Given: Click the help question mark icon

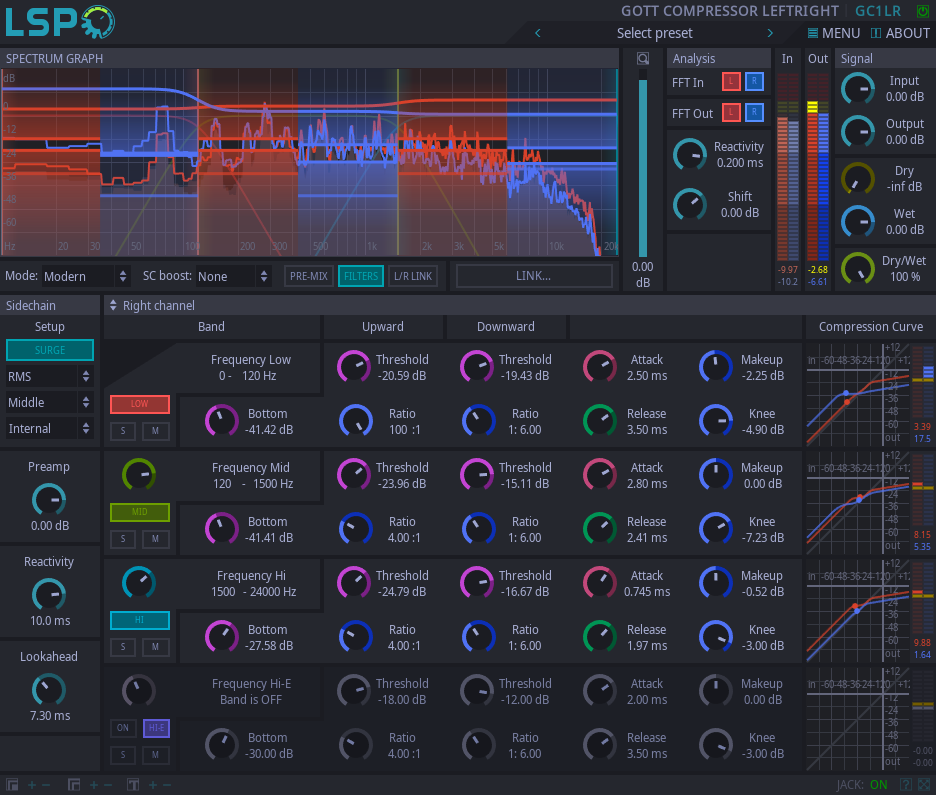Looking at the screenshot, I should 906,785.
